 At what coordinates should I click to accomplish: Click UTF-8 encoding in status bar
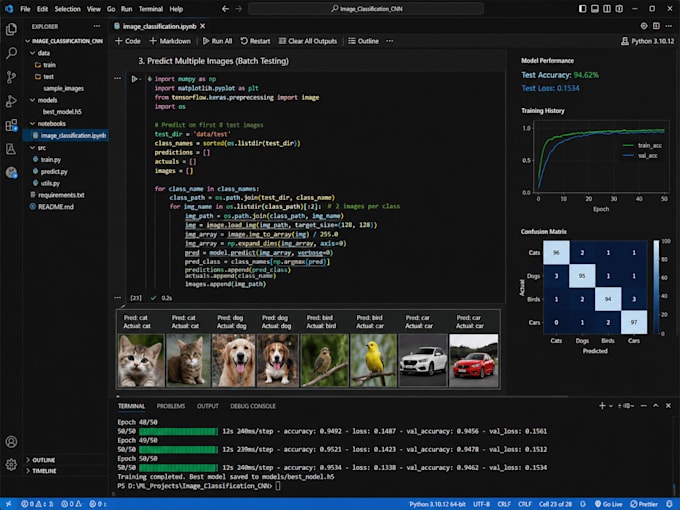coord(481,504)
